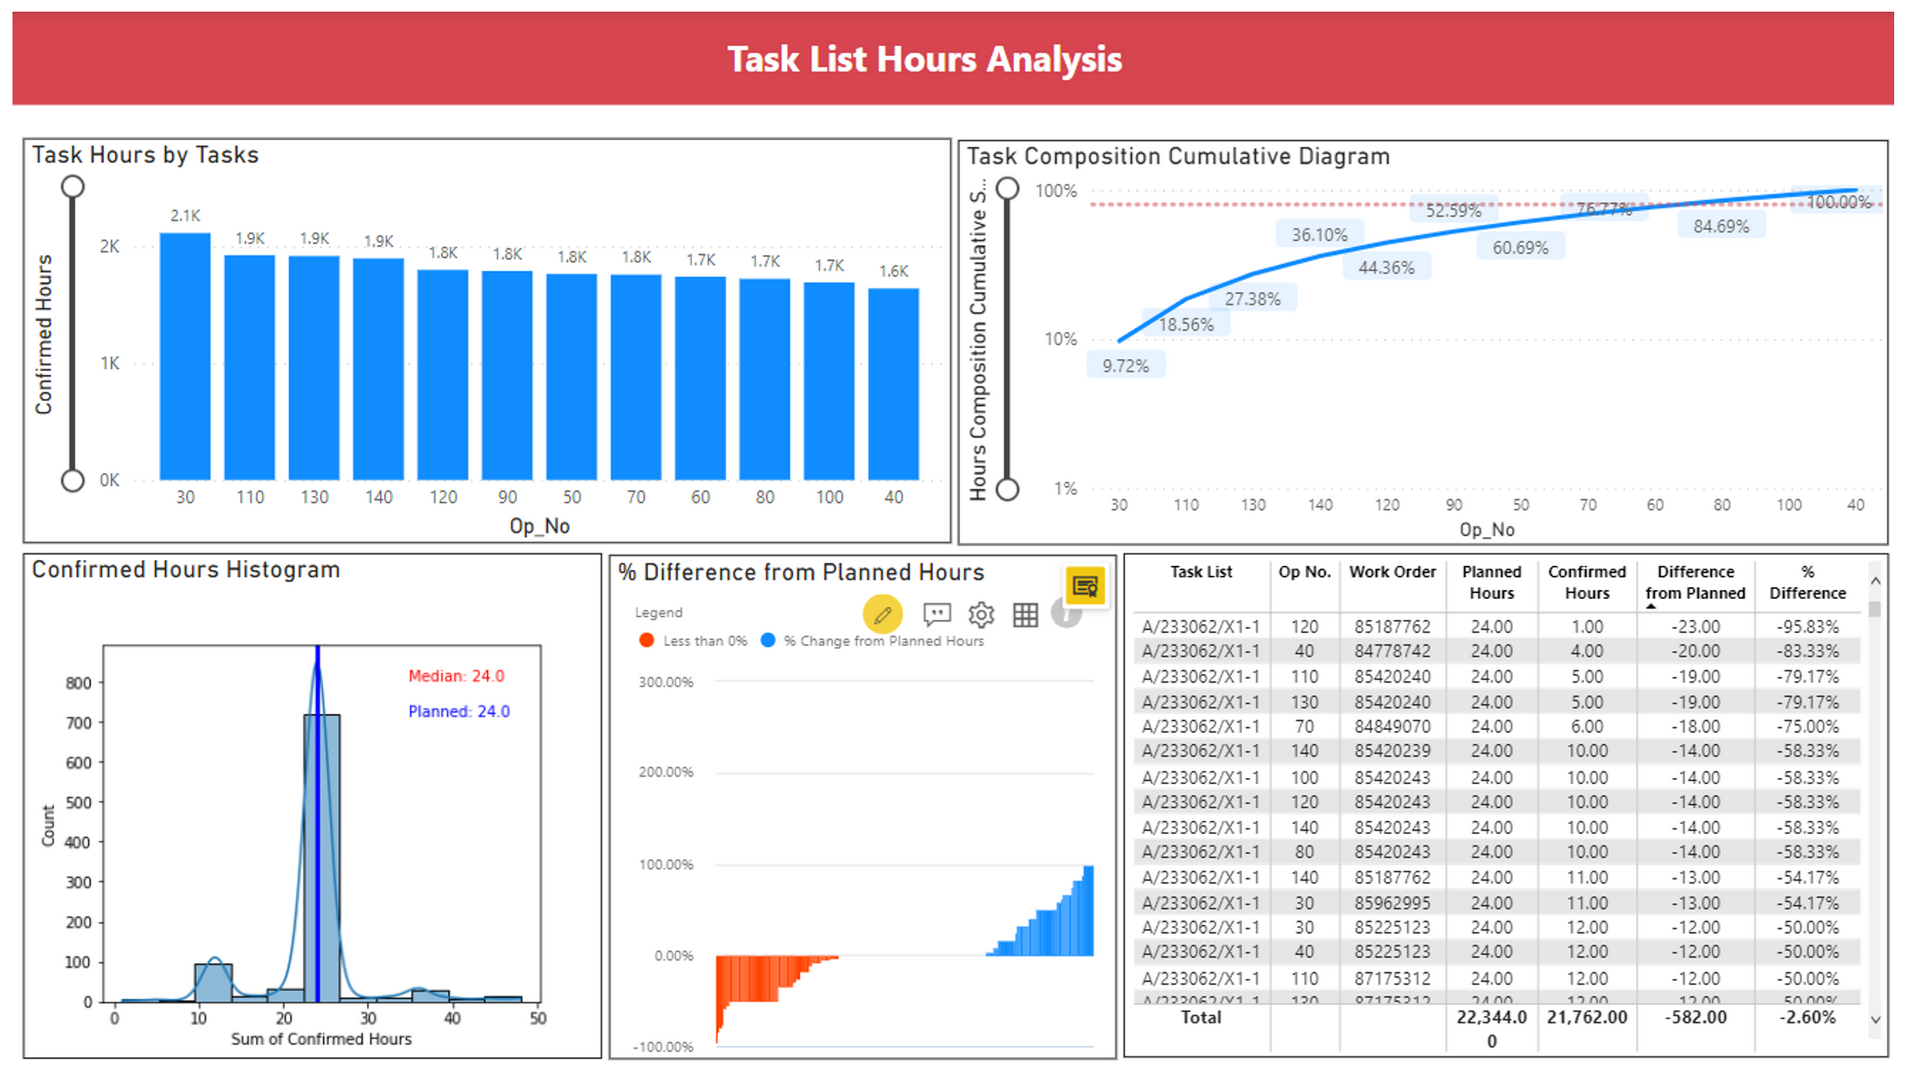Click the yellow certificate badge icon
Image resolution: width=1920 pixels, height=1074 pixels.
[x=1085, y=585]
